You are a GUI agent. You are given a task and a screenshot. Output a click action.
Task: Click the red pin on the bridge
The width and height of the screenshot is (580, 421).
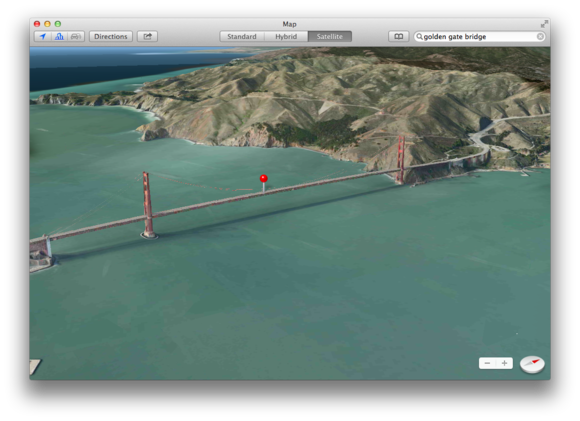pos(263,179)
